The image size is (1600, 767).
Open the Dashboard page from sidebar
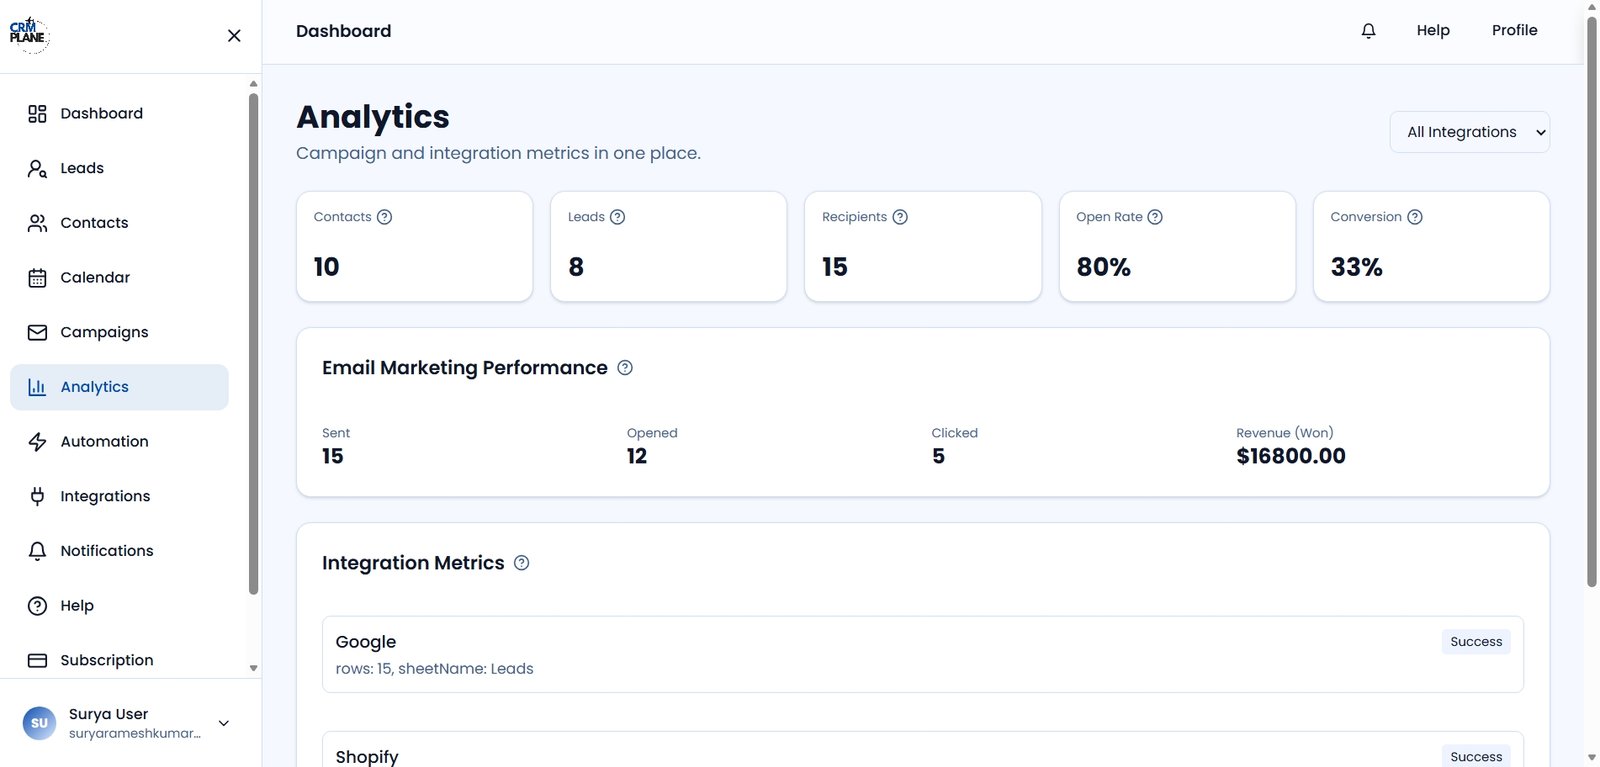101,114
